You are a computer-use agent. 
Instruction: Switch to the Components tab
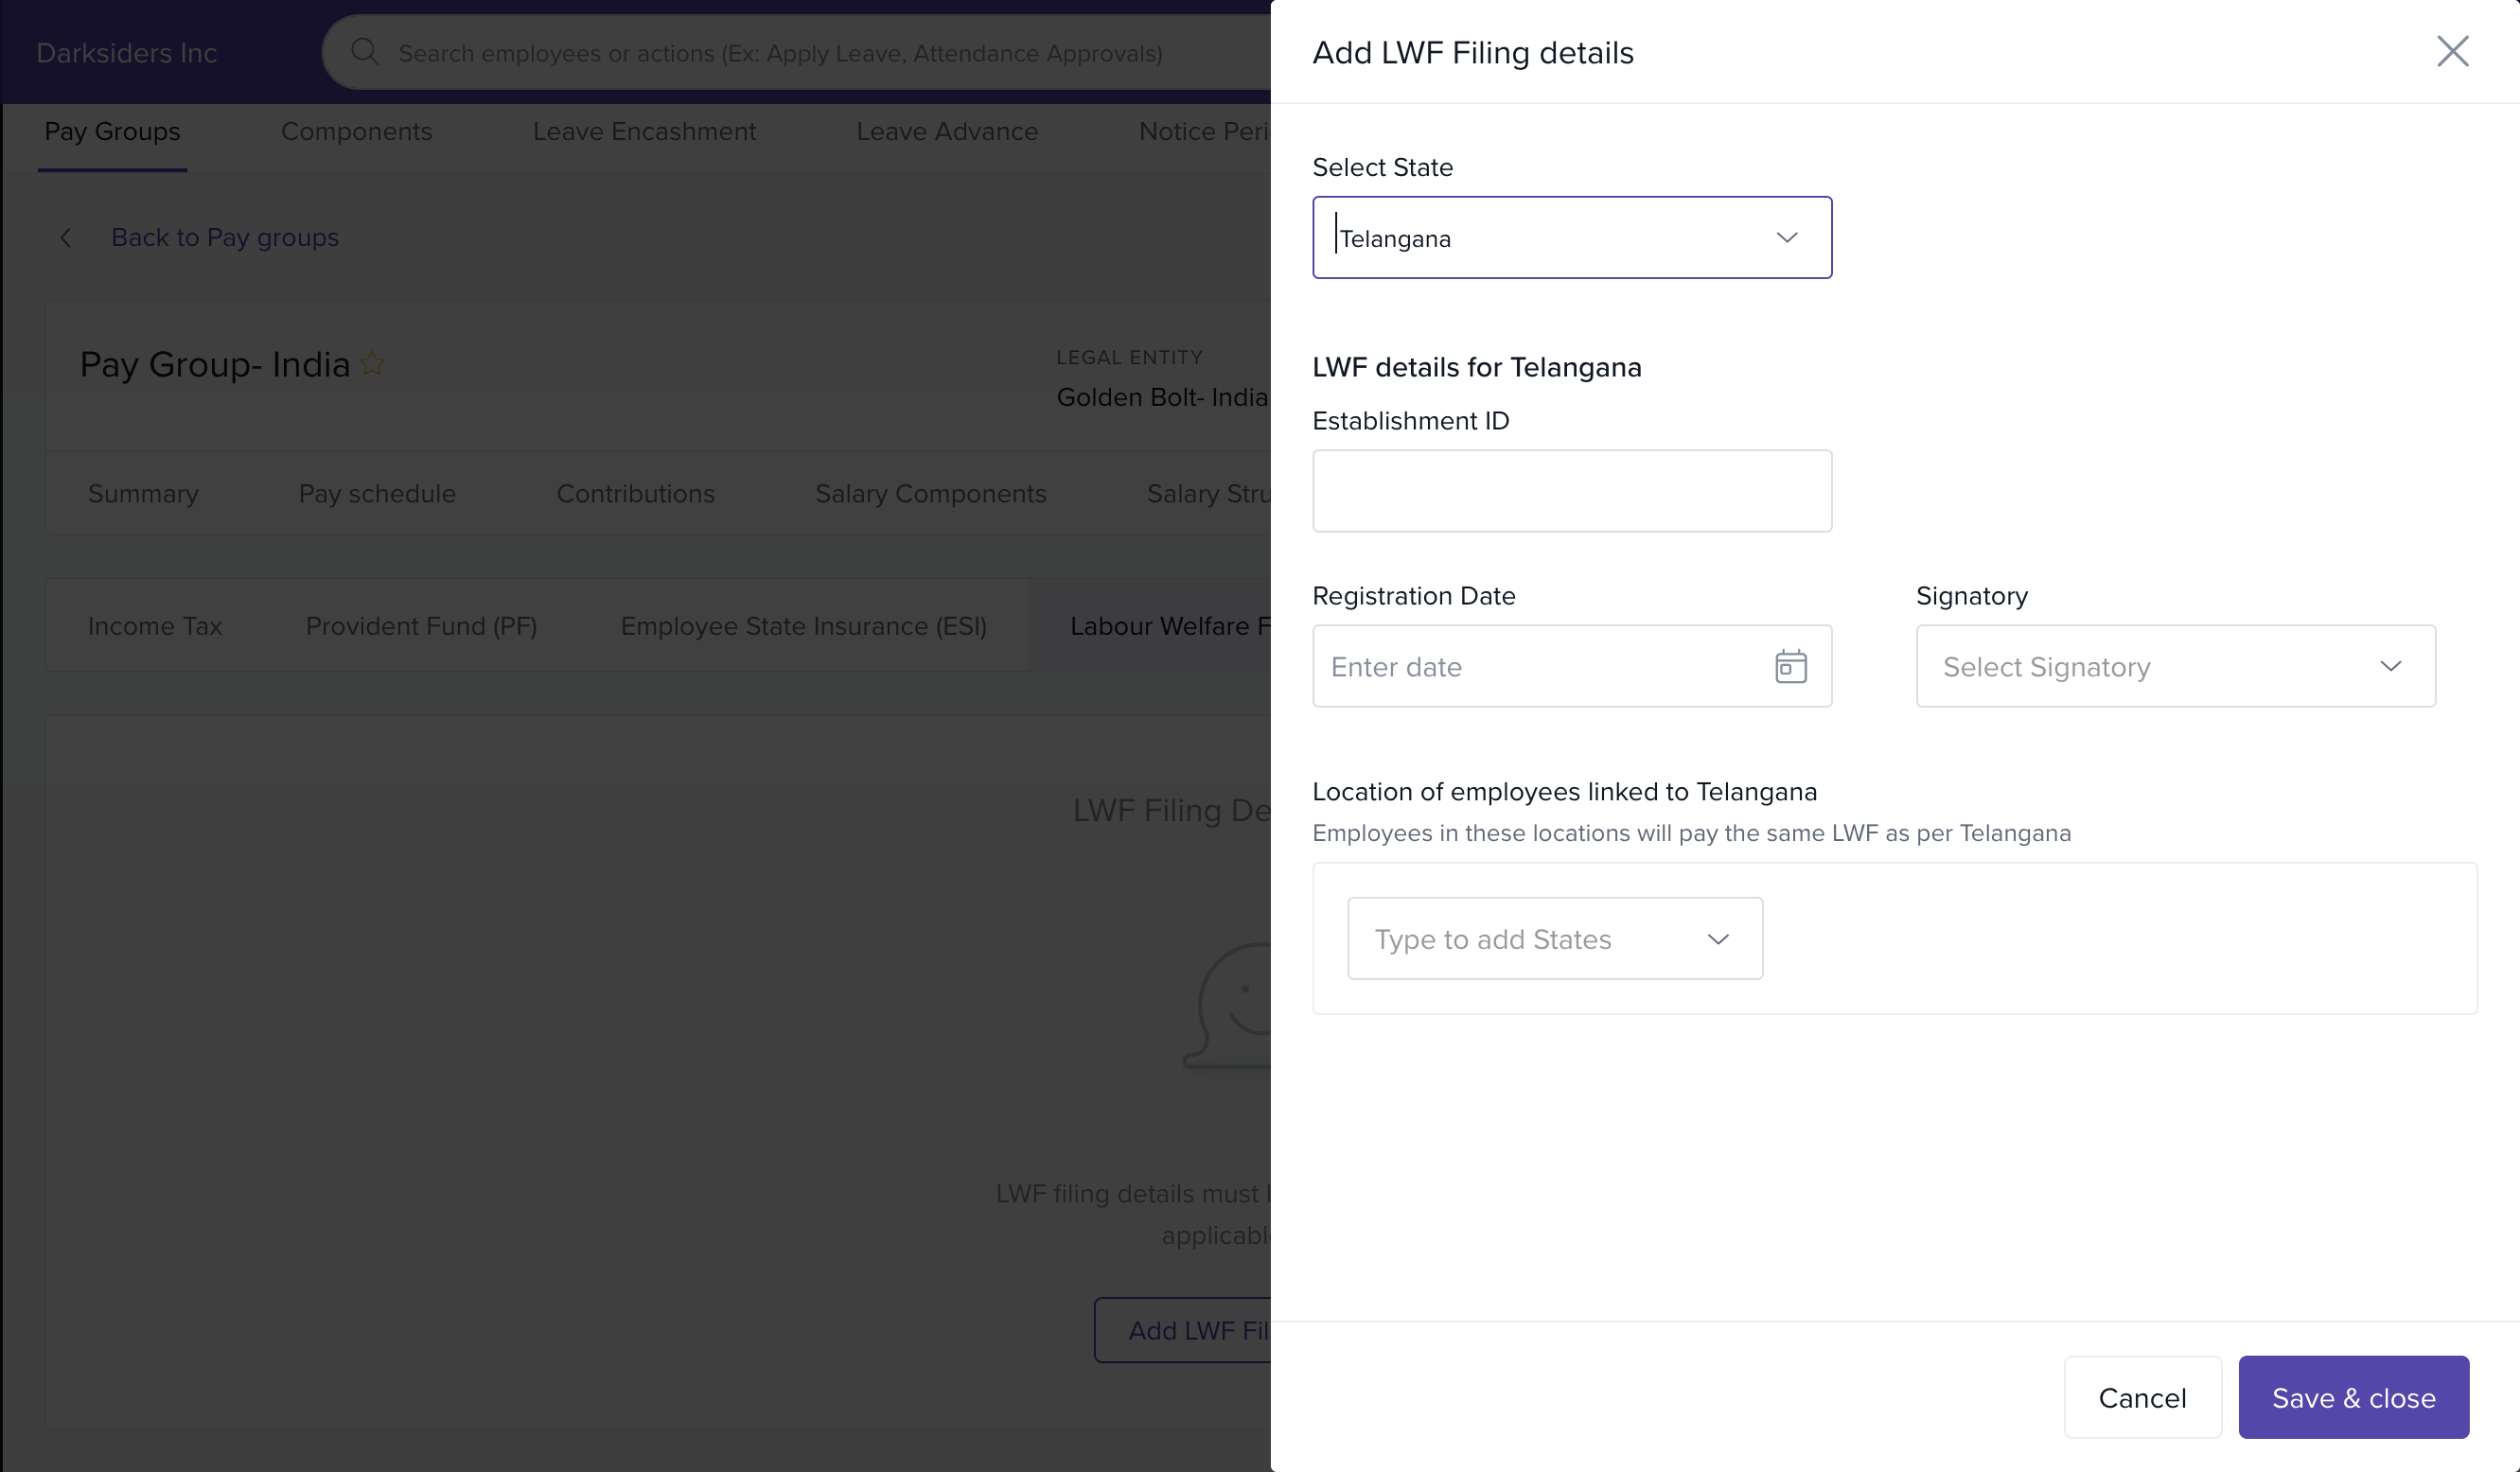pyautogui.click(x=356, y=132)
